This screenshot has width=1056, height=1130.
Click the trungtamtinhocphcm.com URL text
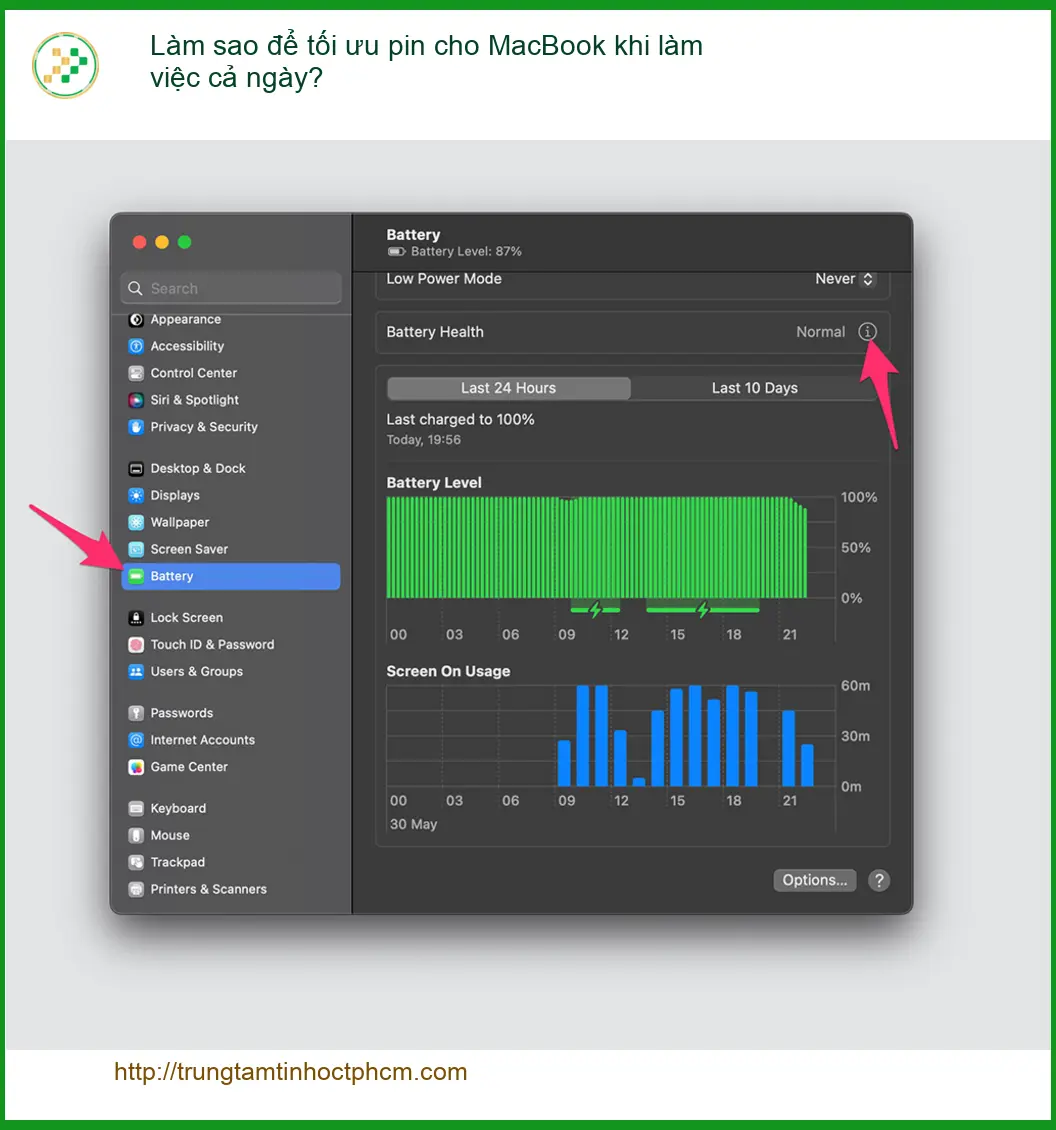pos(290,1072)
